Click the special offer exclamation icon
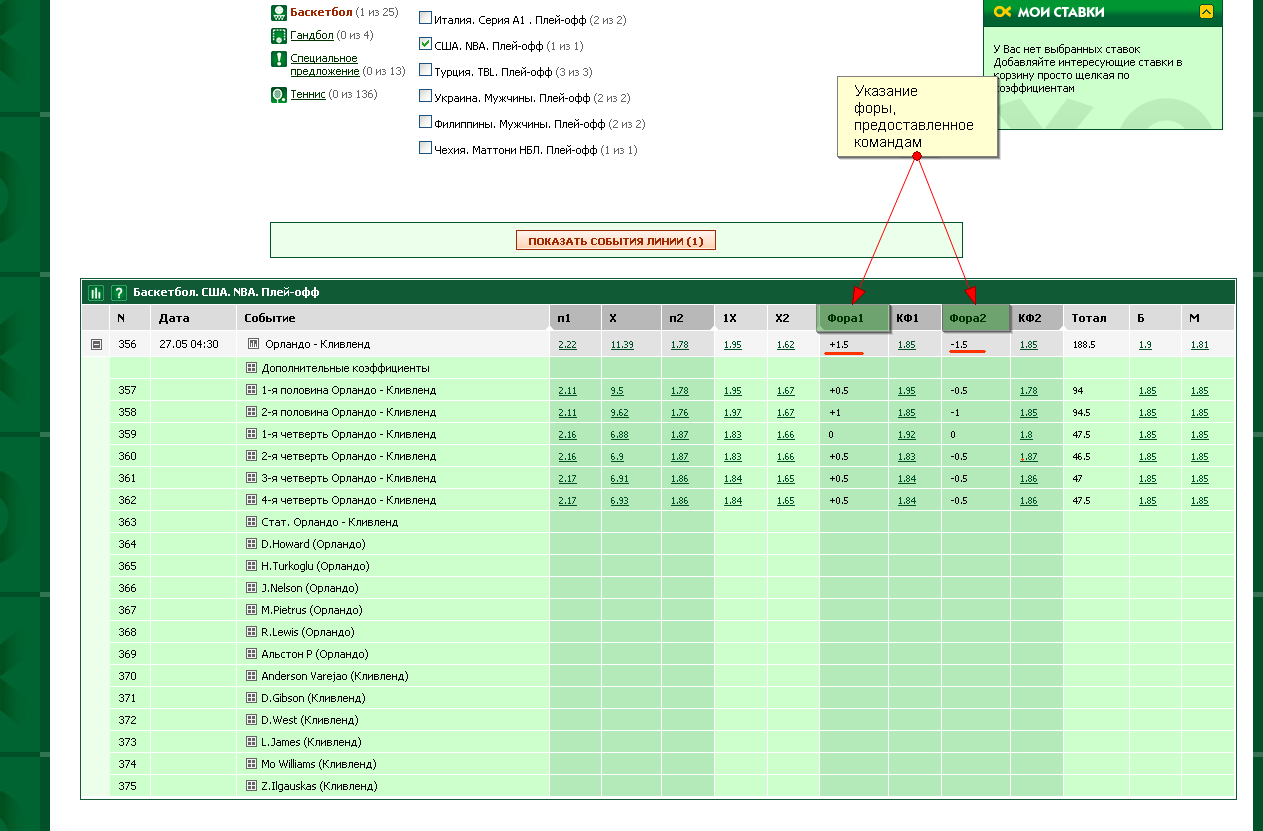The height and width of the screenshot is (831, 1263). (x=279, y=59)
